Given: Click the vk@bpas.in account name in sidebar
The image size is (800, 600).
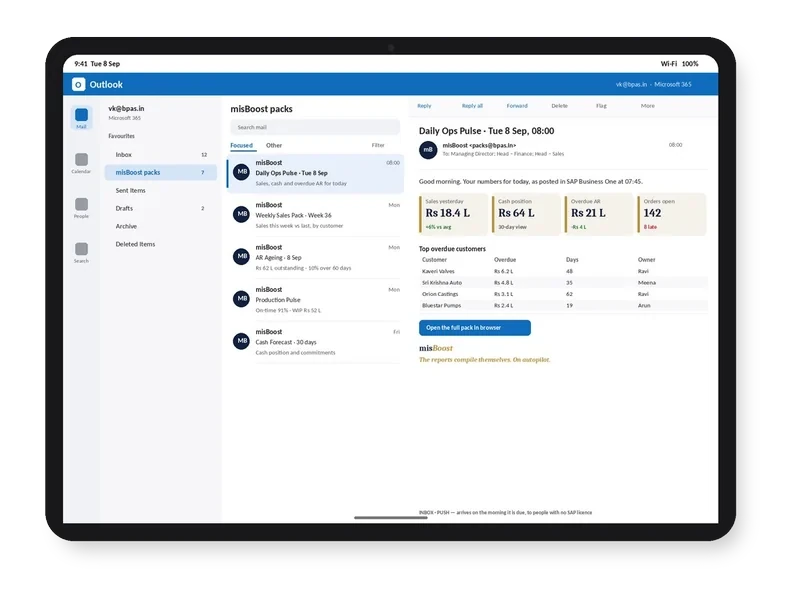Looking at the screenshot, I should 126,109.
